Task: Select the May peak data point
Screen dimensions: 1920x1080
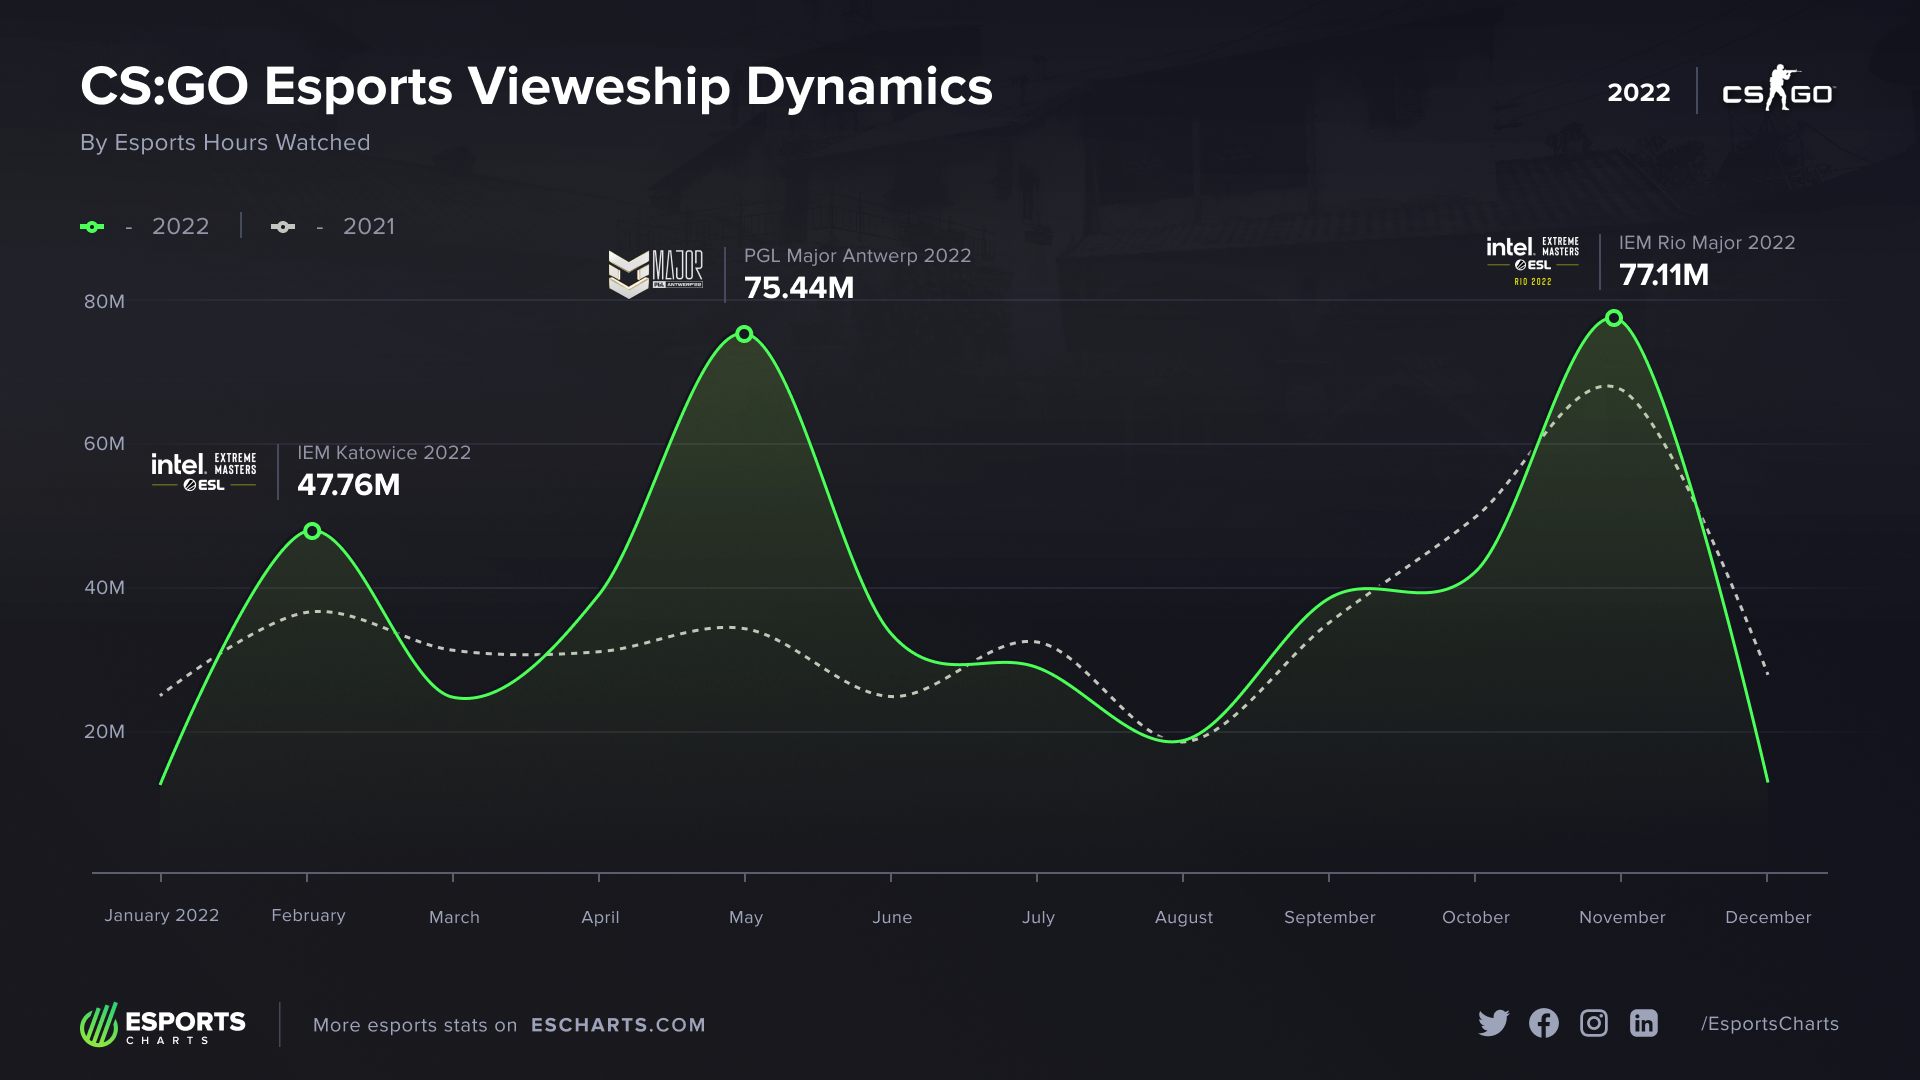Action: 744,334
